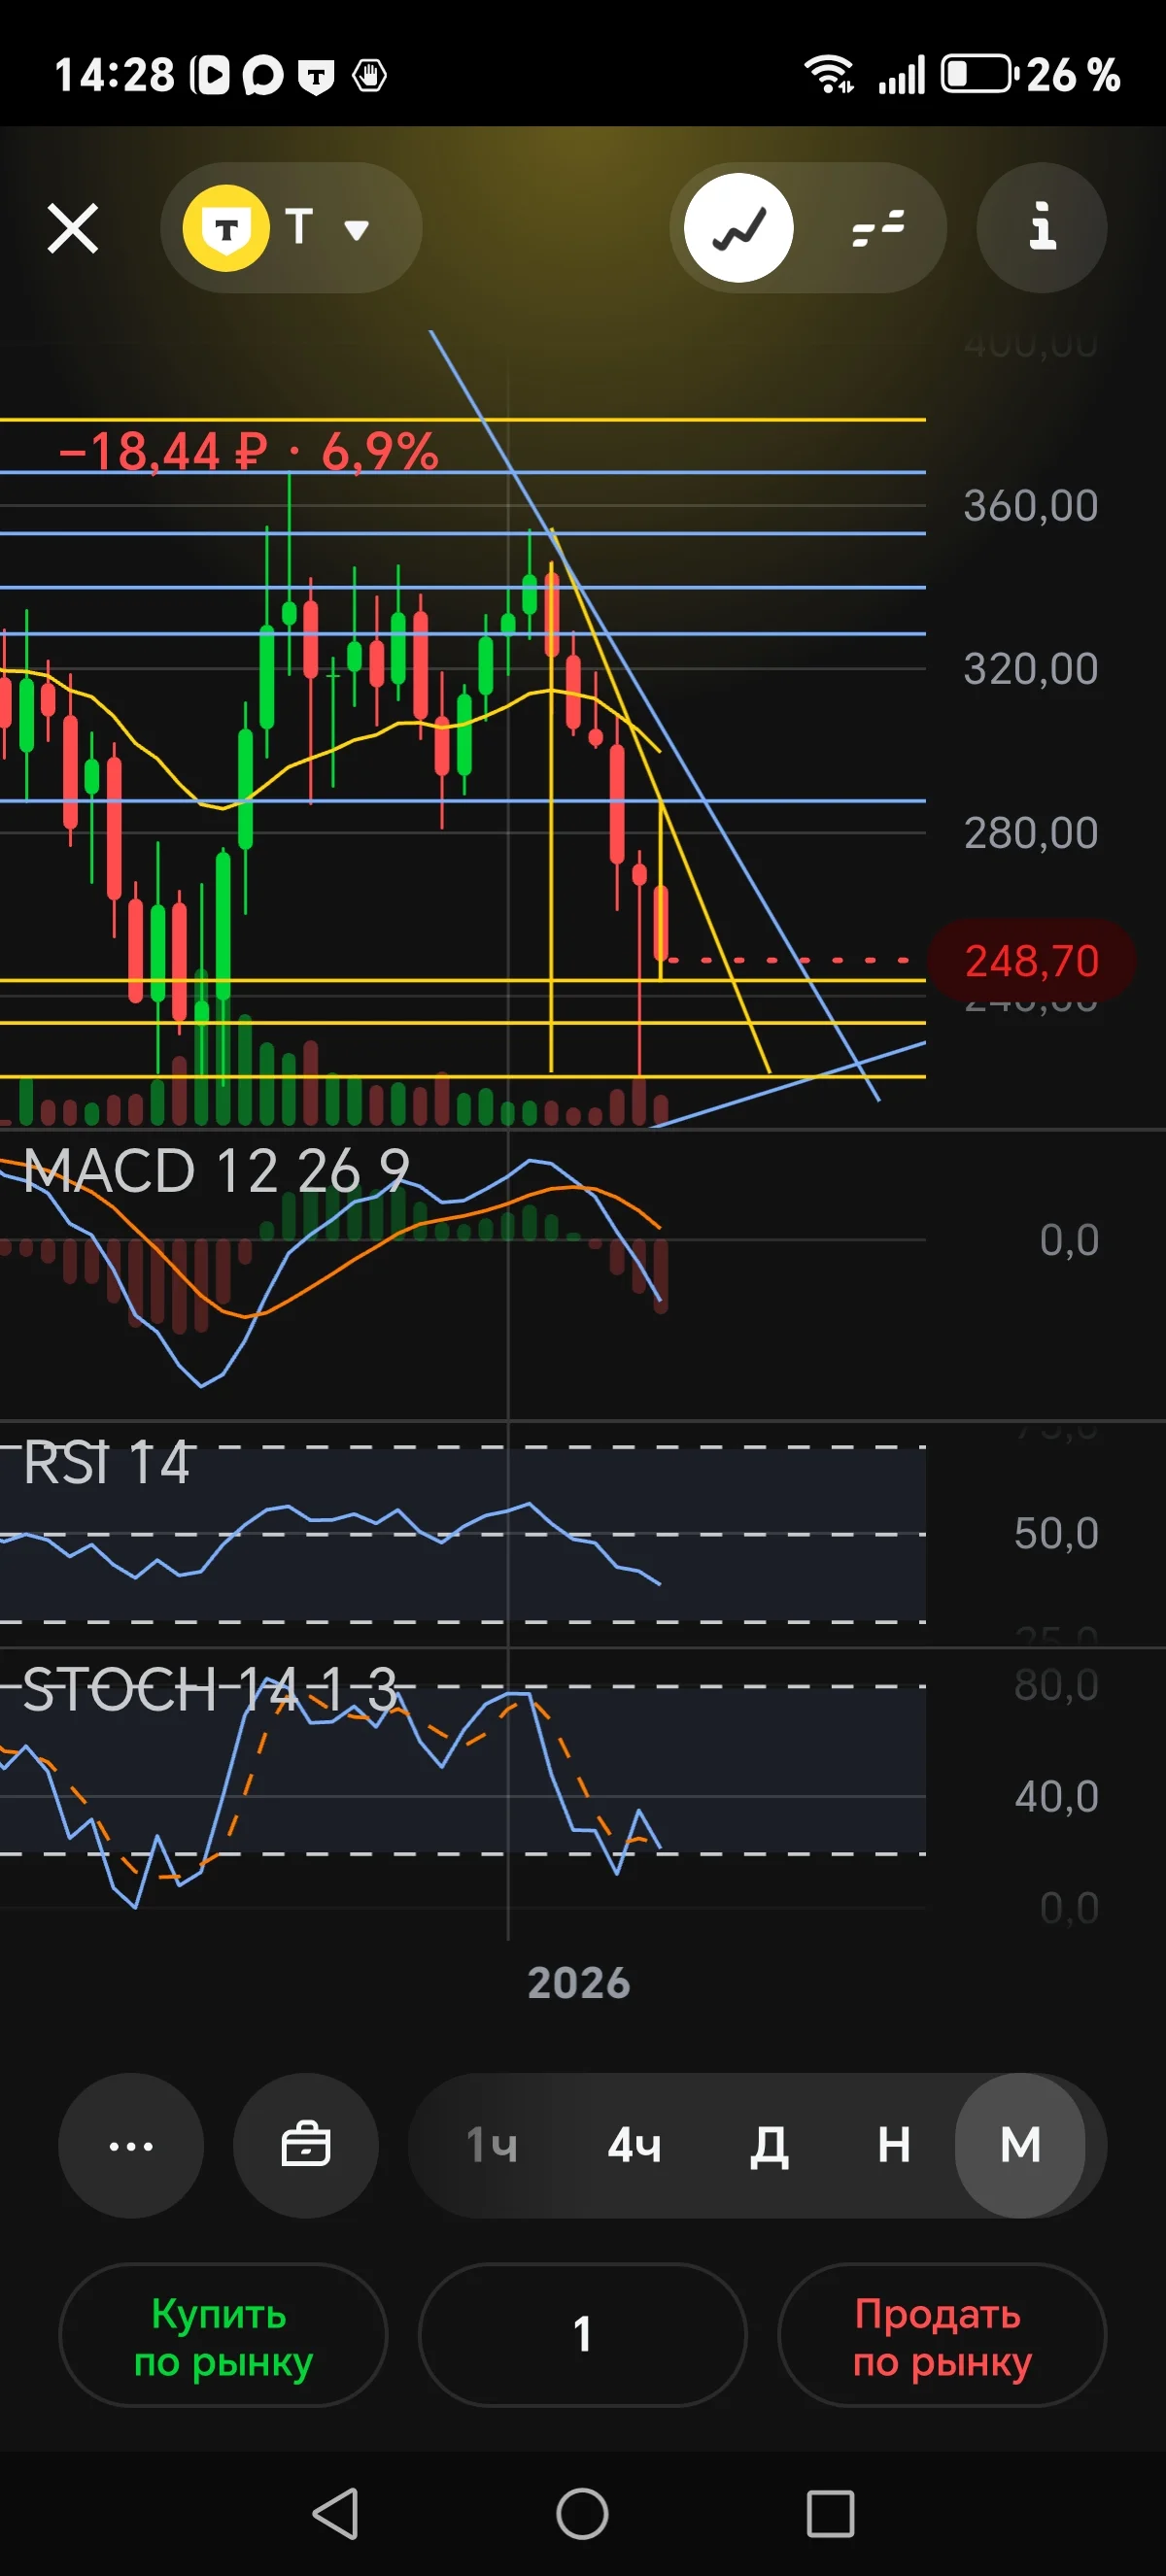Tap the 14:28 clock in status bar
This screenshot has width=1166, height=2576.
click(x=114, y=75)
